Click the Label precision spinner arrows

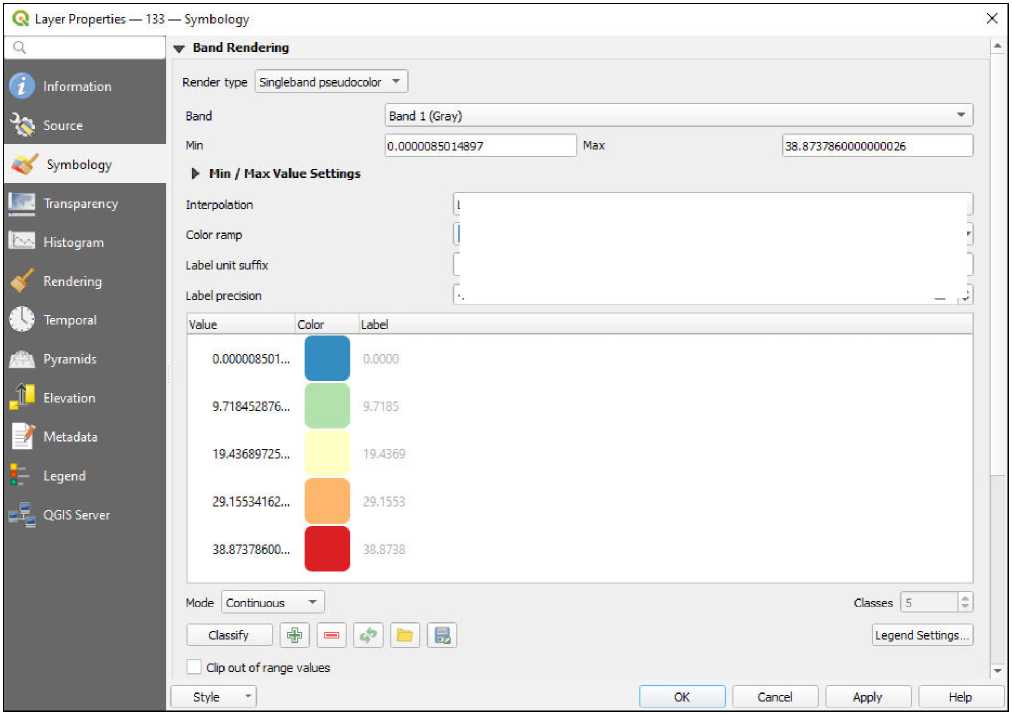tap(966, 296)
